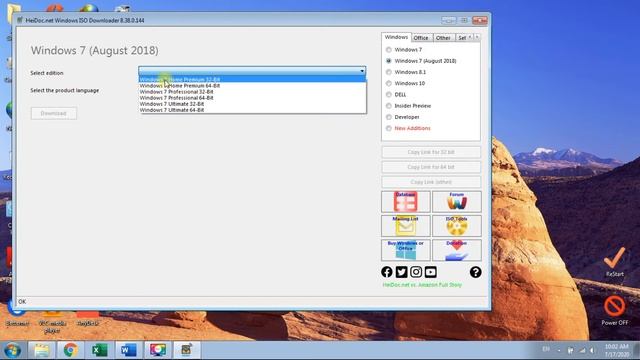Image resolution: width=640 pixels, height=360 pixels.
Task: Open the ISO Downloader taskbar item
Action: coord(187,350)
